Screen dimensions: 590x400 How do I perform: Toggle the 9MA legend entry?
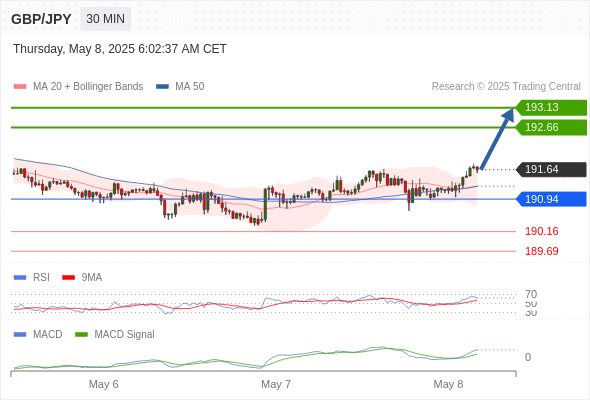coord(82,277)
